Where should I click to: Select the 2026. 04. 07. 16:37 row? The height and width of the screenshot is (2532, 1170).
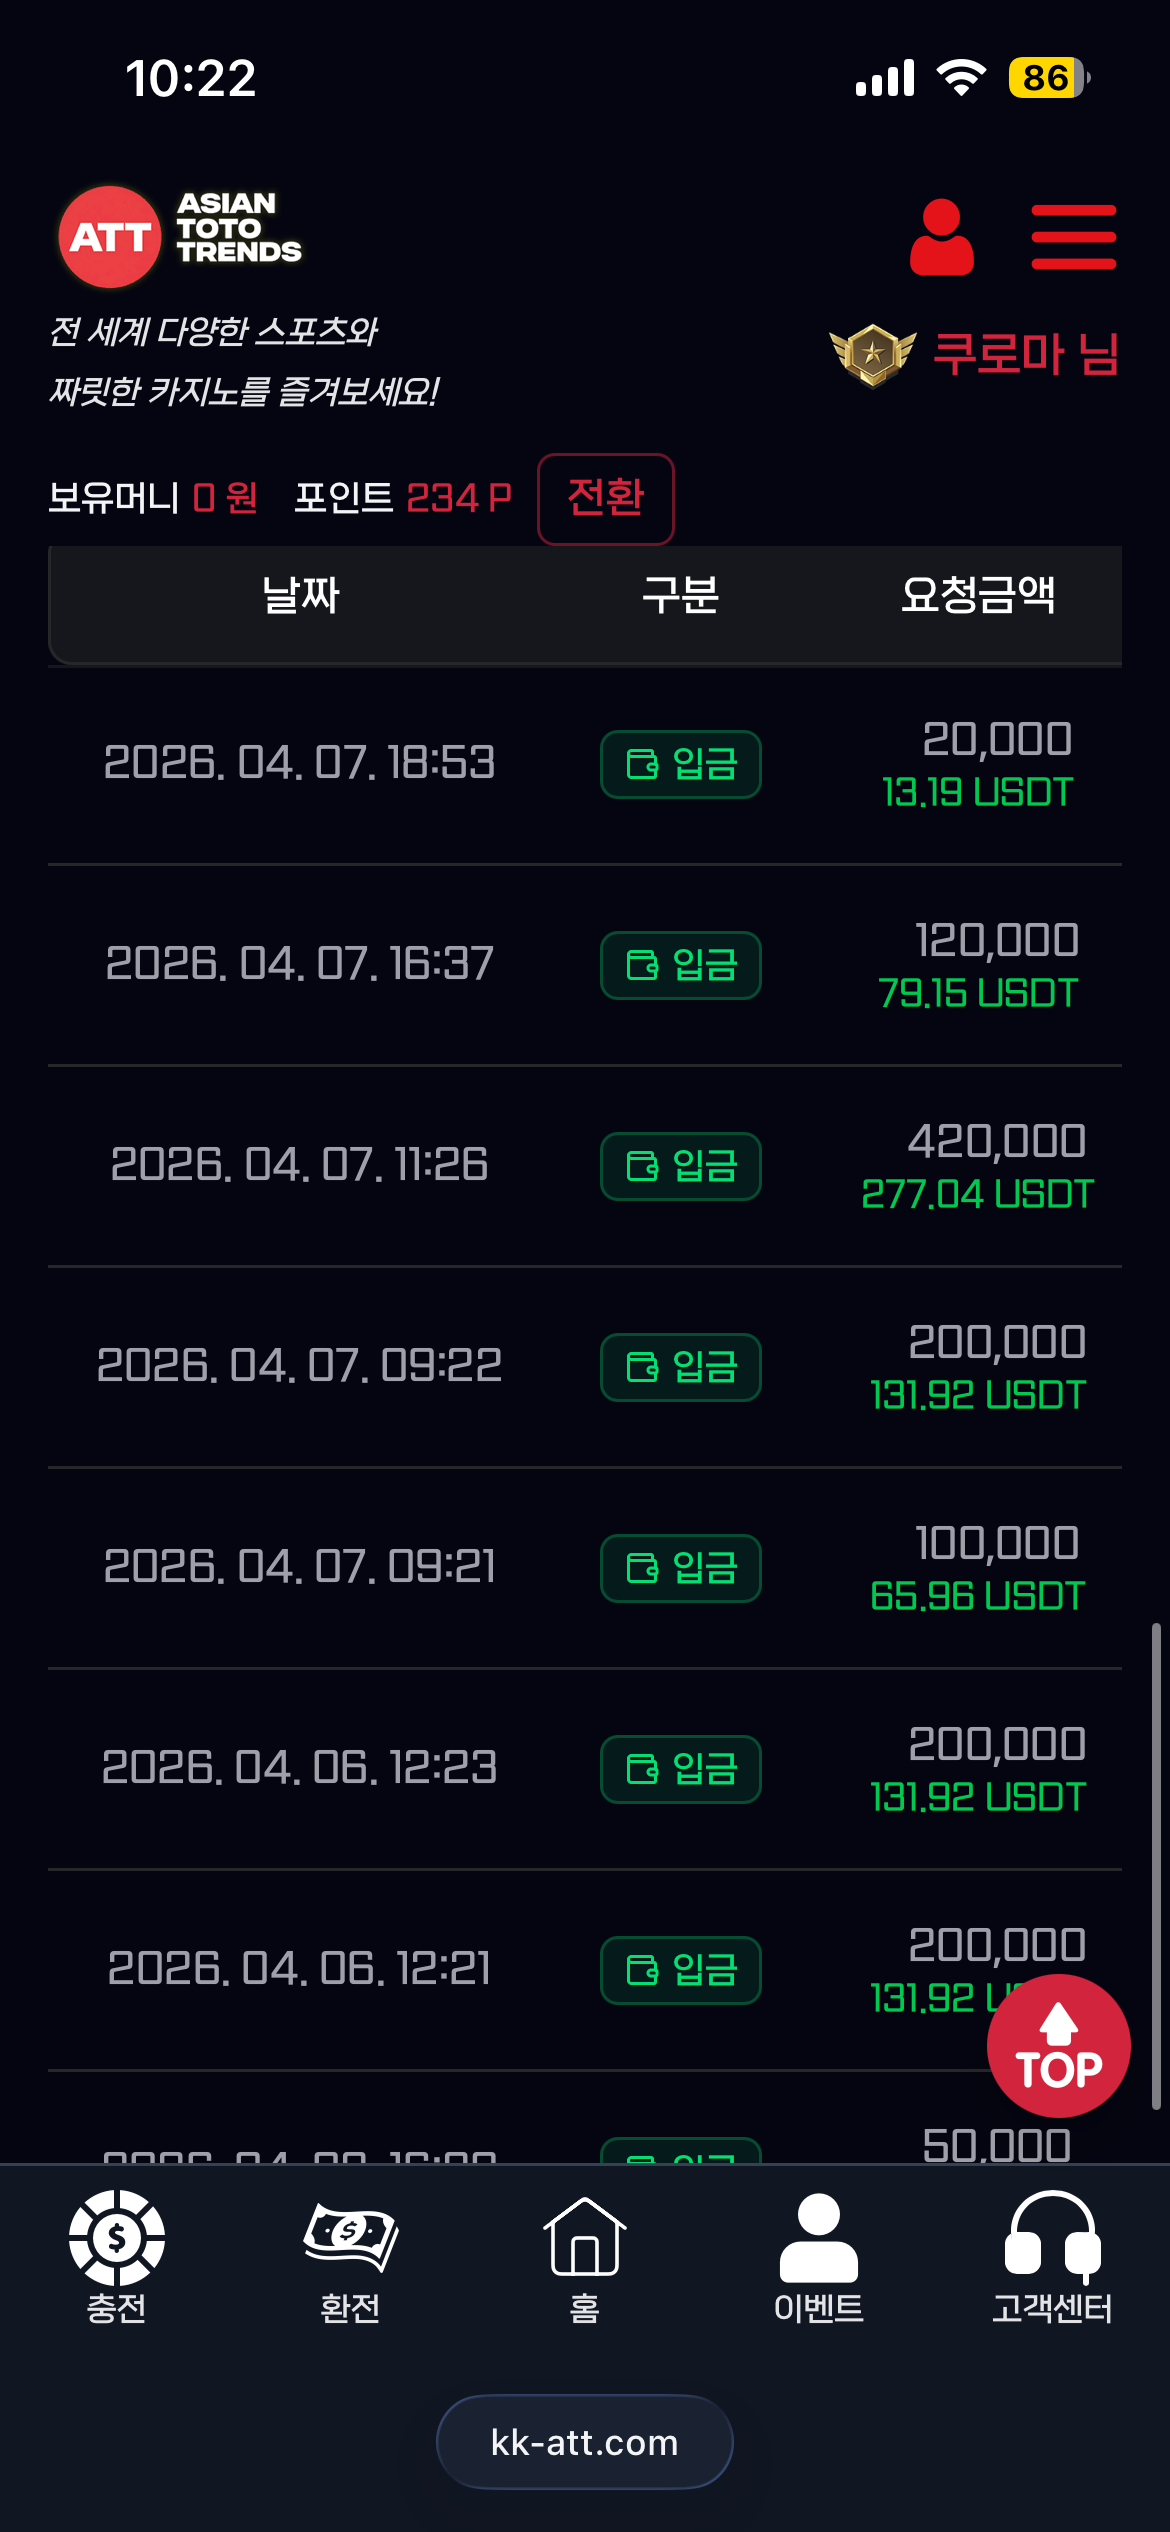click(x=585, y=965)
